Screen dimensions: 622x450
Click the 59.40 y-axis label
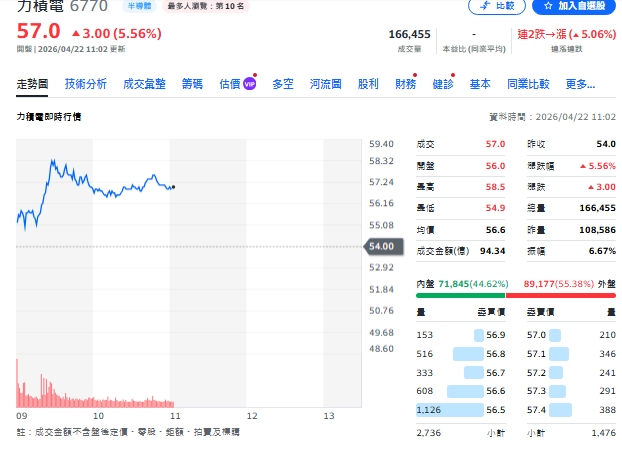[381, 144]
